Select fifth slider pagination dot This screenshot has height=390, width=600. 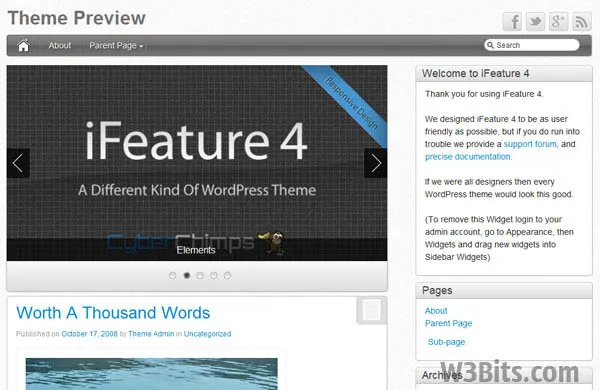227,276
